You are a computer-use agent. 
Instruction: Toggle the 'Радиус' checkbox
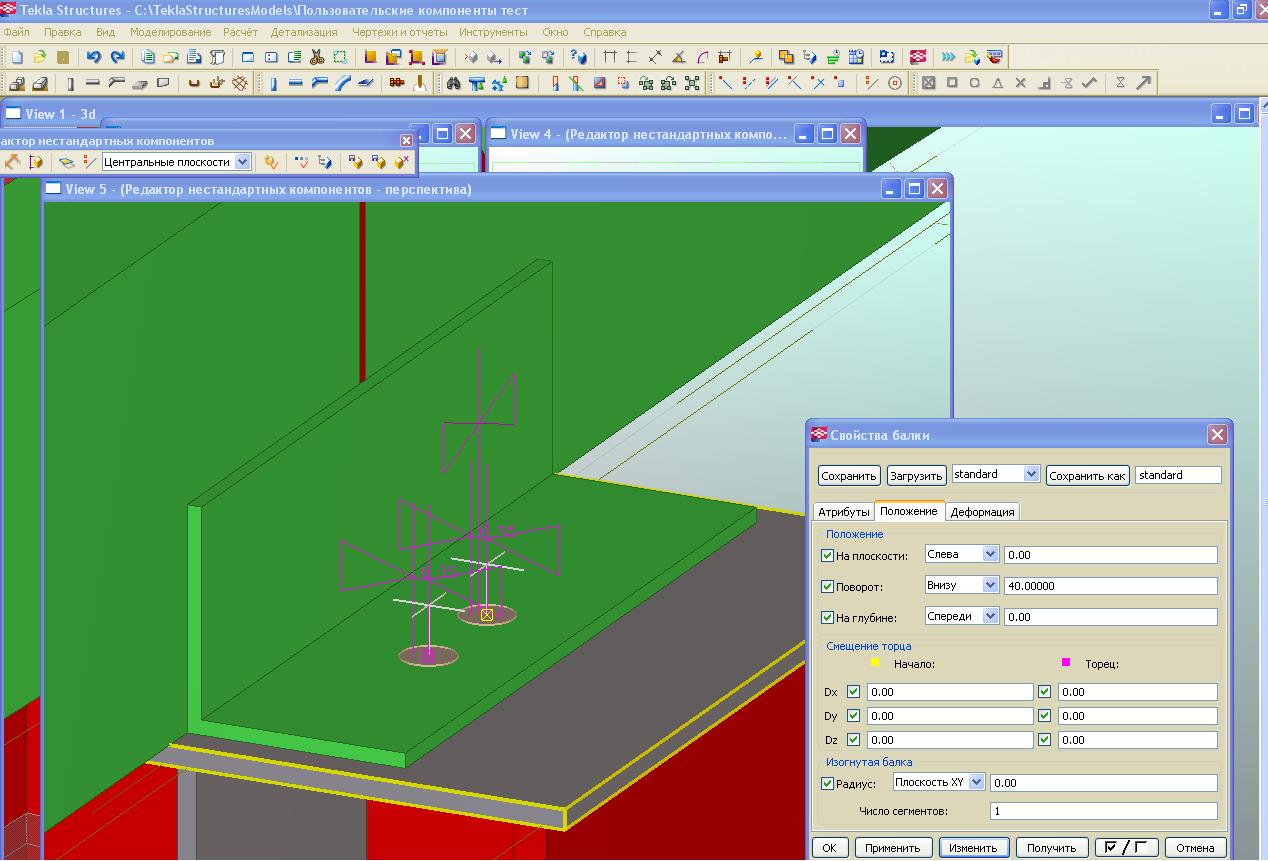[827, 783]
